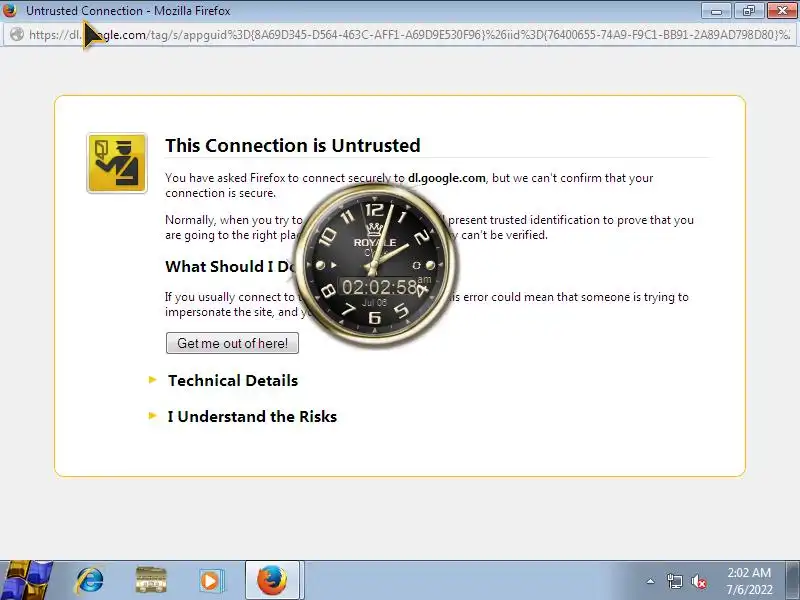Viewport: 800px width, 600px height.
Task: Click the Royale analog clock gadget
Action: 376,265
